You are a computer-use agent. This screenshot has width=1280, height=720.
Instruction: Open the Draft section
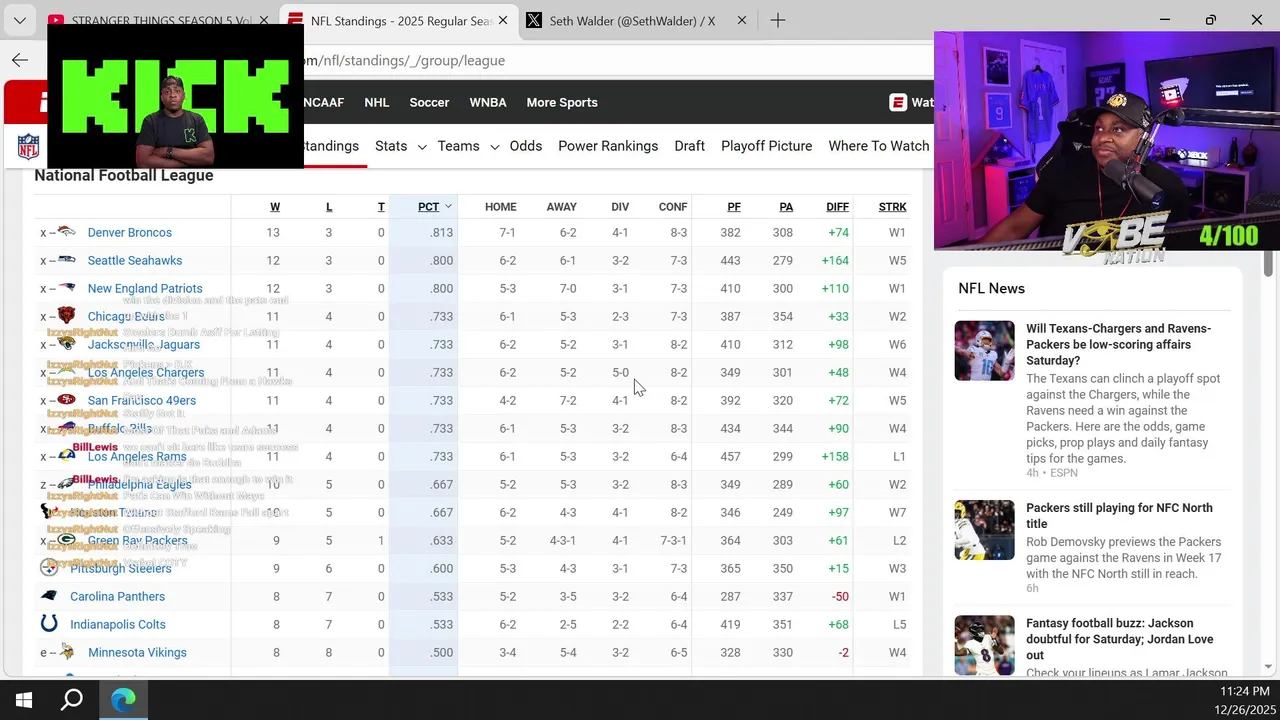point(690,146)
